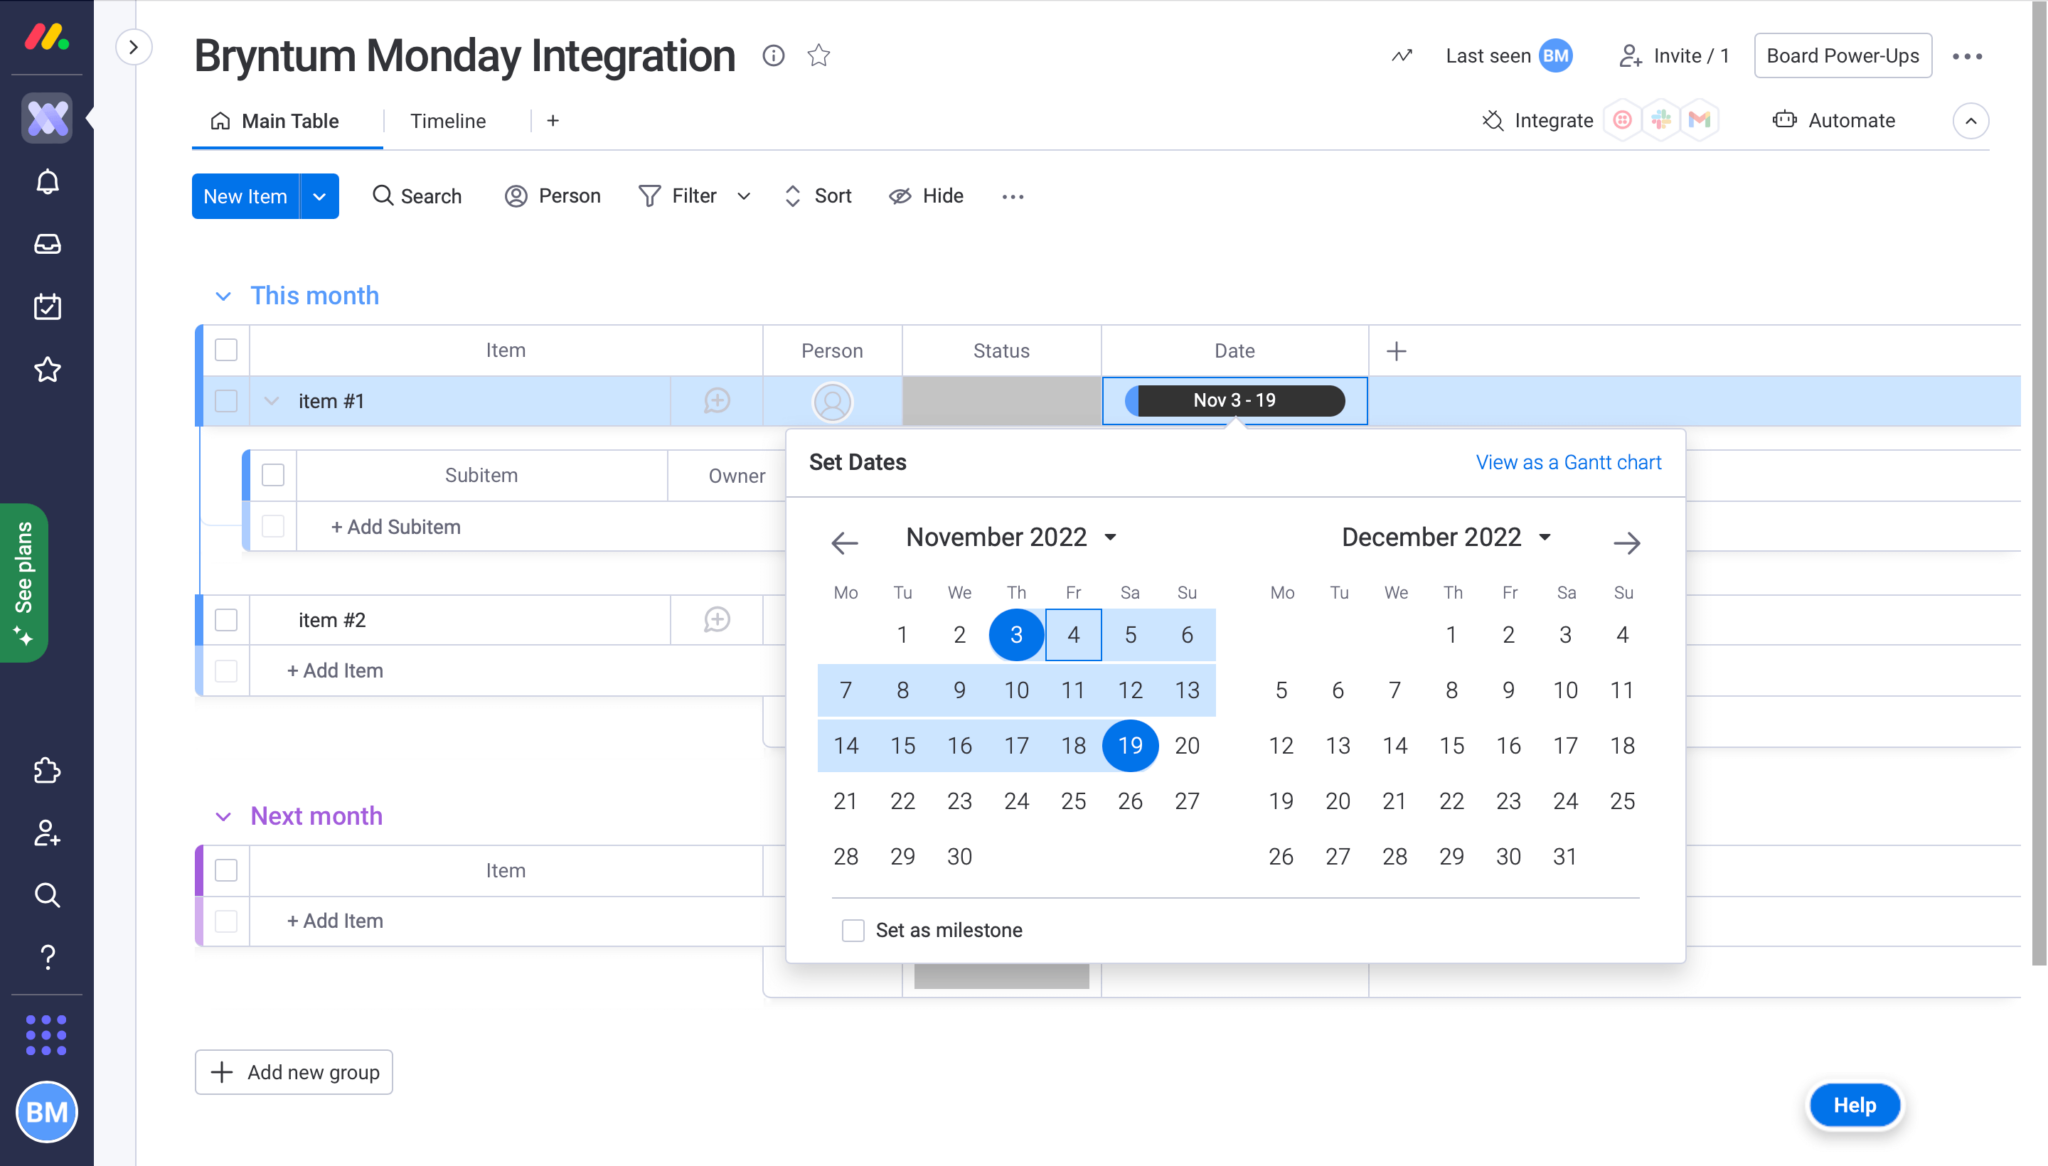The image size is (2048, 1166).
Task: Select November 19 in calendar
Action: click(x=1130, y=746)
